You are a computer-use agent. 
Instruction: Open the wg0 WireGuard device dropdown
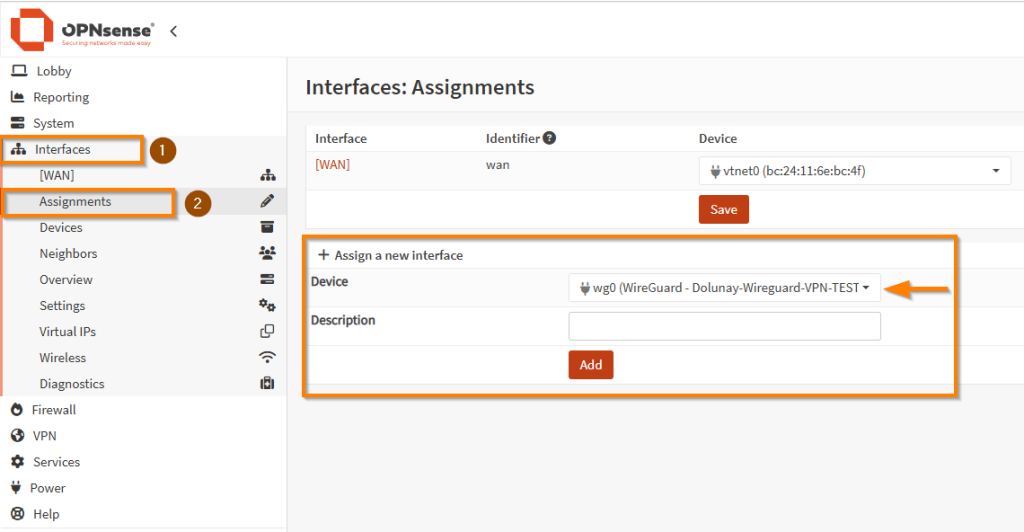[x=724, y=288]
